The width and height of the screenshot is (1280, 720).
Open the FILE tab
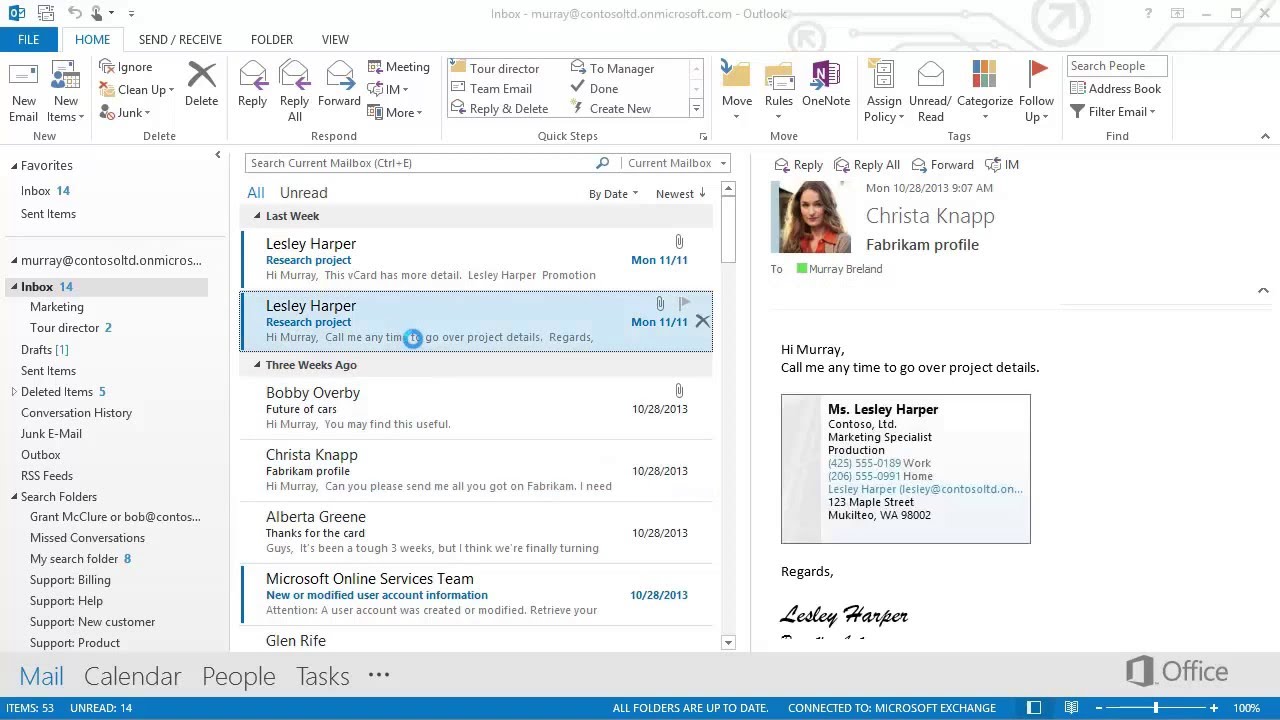pyautogui.click(x=28, y=40)
